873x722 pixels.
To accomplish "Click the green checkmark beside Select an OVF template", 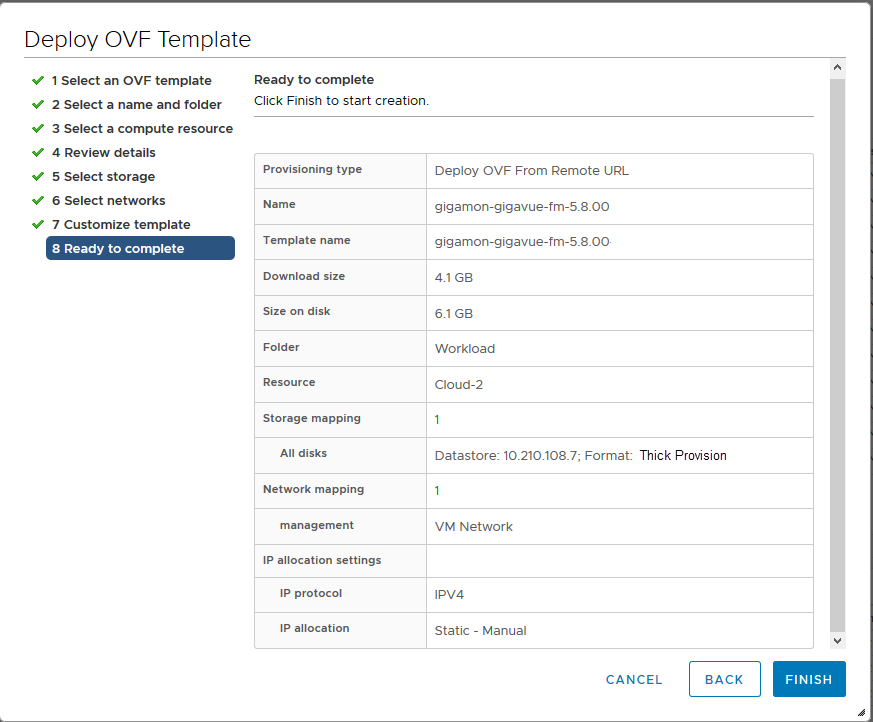I will [x=38, y=81].
